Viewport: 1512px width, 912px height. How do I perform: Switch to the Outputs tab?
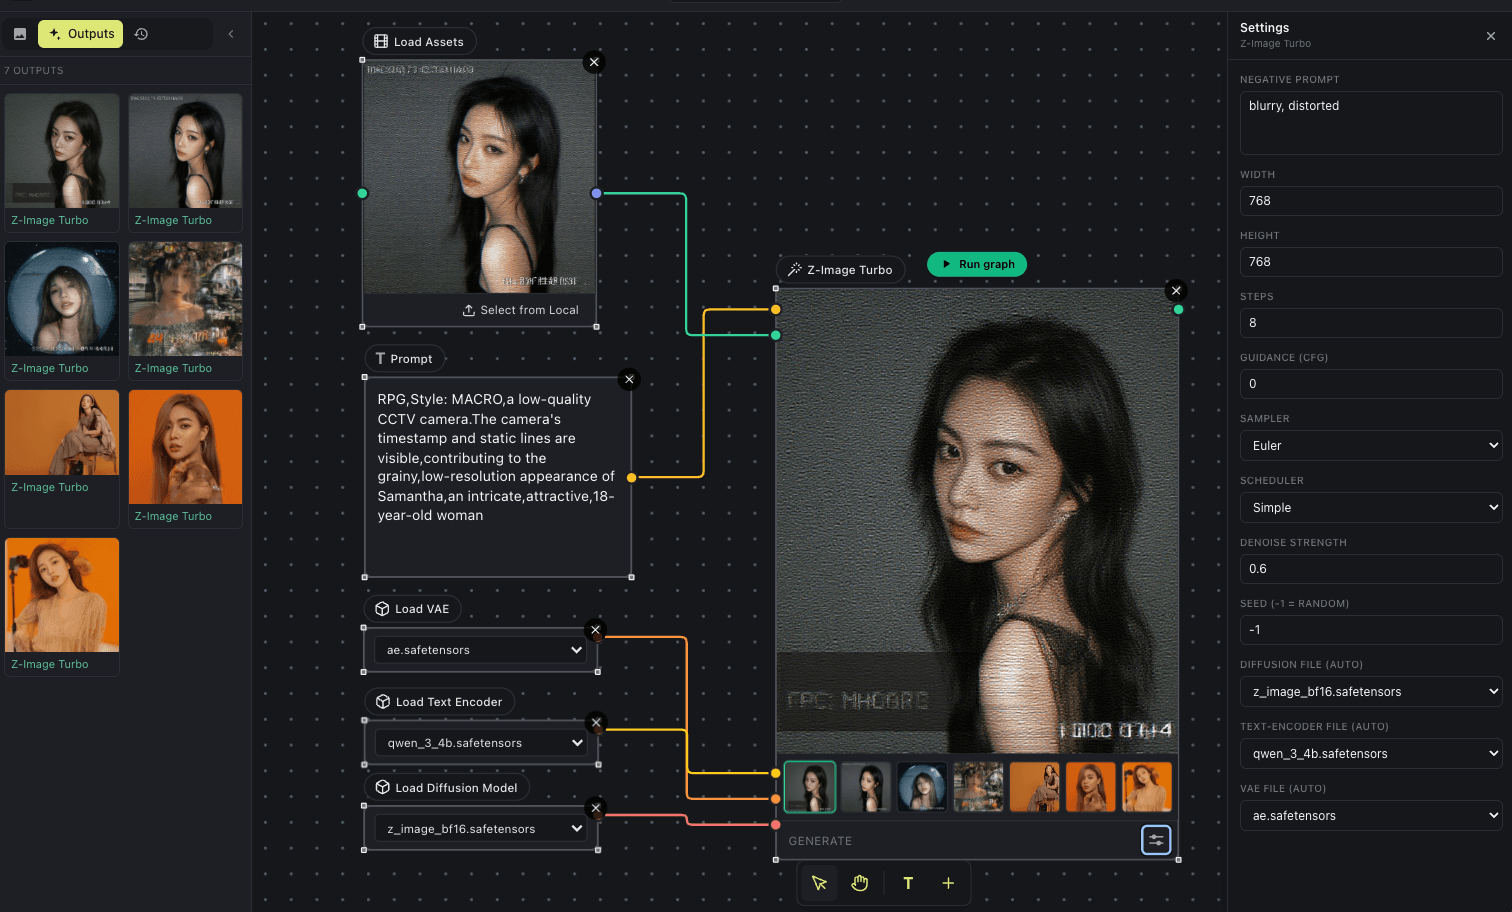tap(81, 34)
